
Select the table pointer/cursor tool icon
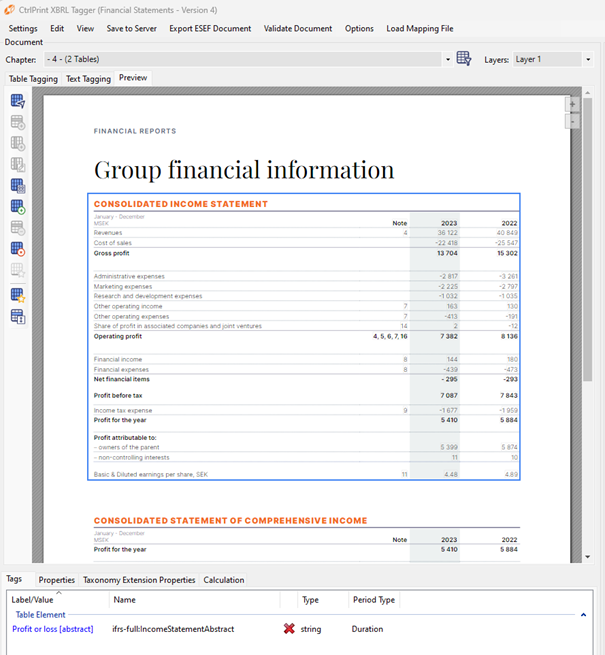(x=18, y=101)
